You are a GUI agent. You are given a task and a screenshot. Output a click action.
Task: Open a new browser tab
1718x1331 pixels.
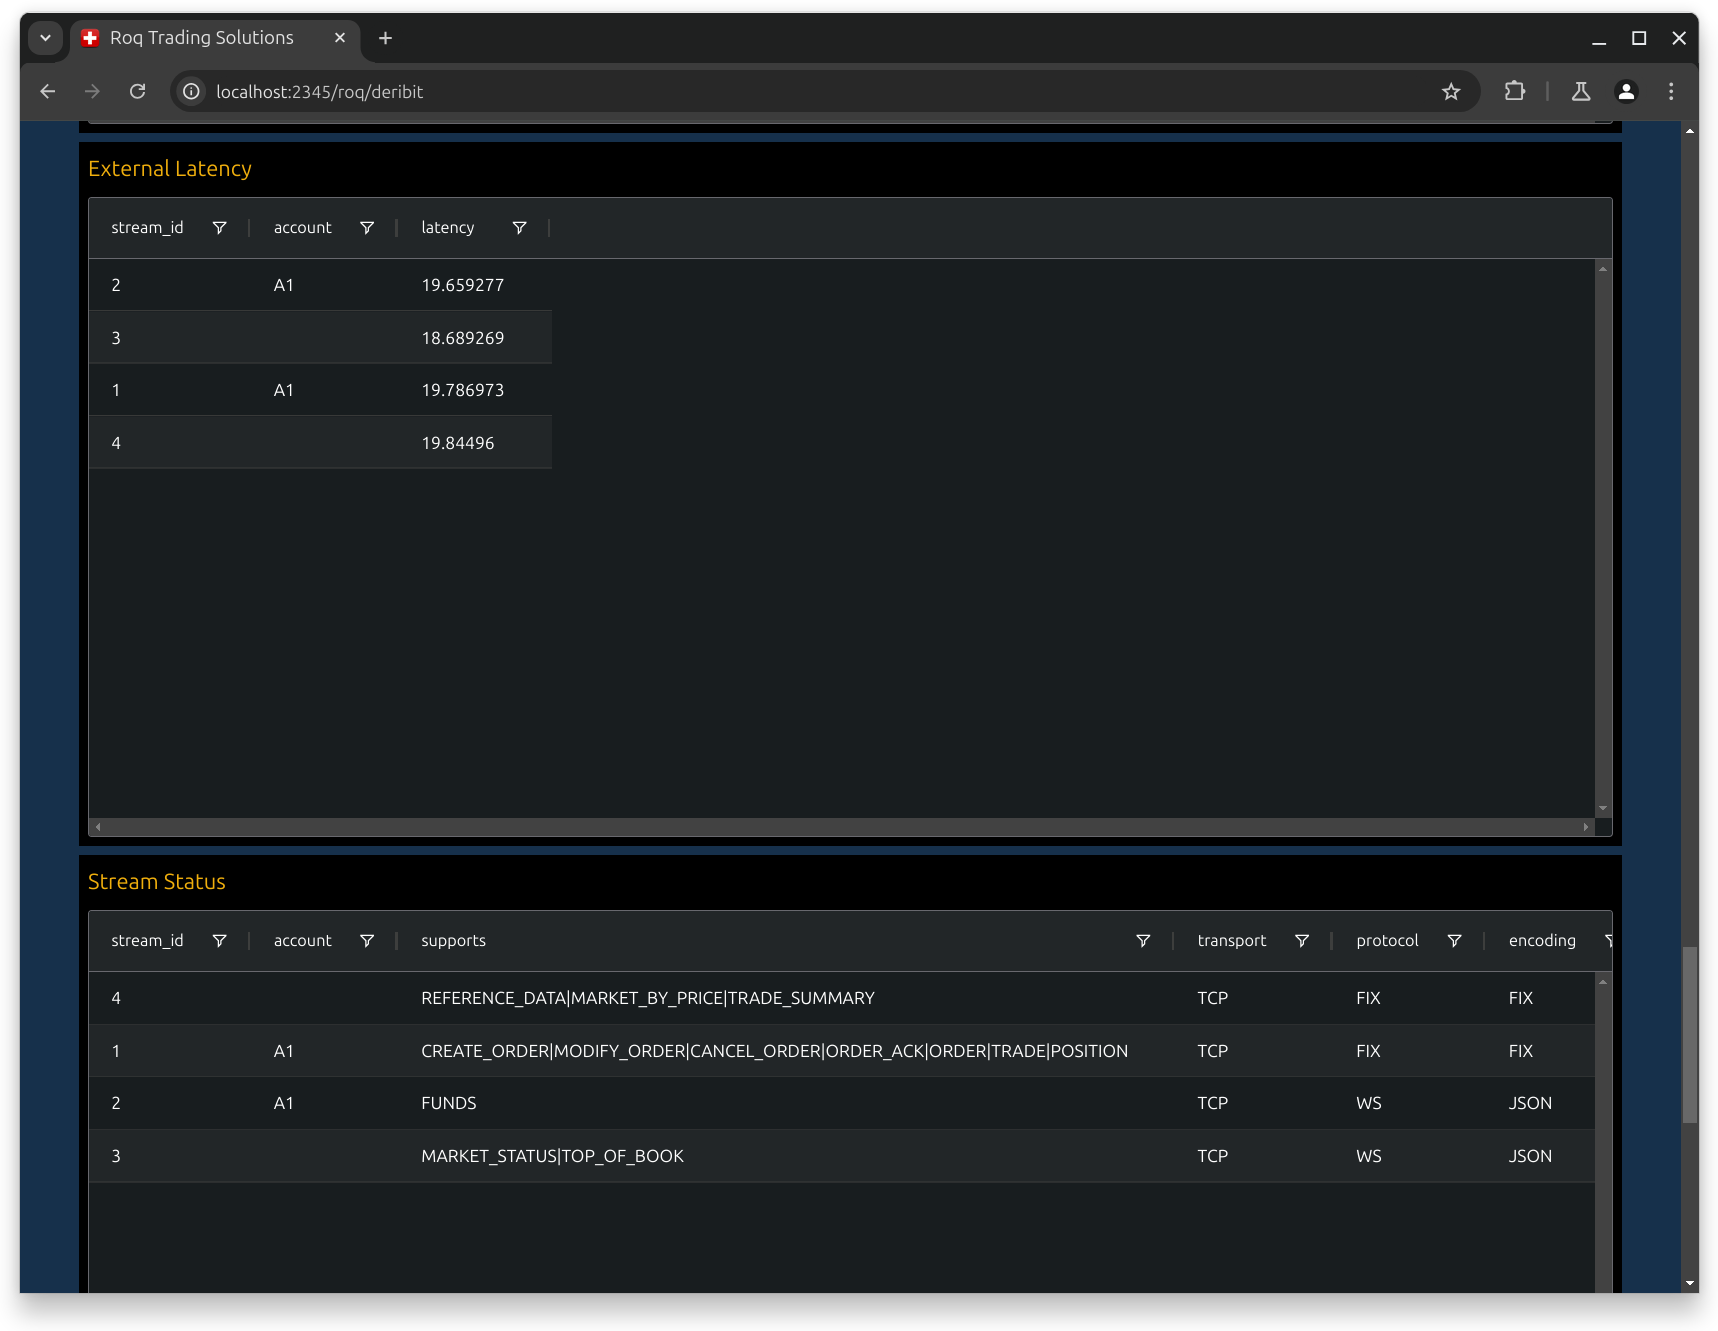click(x=385, y=38)
